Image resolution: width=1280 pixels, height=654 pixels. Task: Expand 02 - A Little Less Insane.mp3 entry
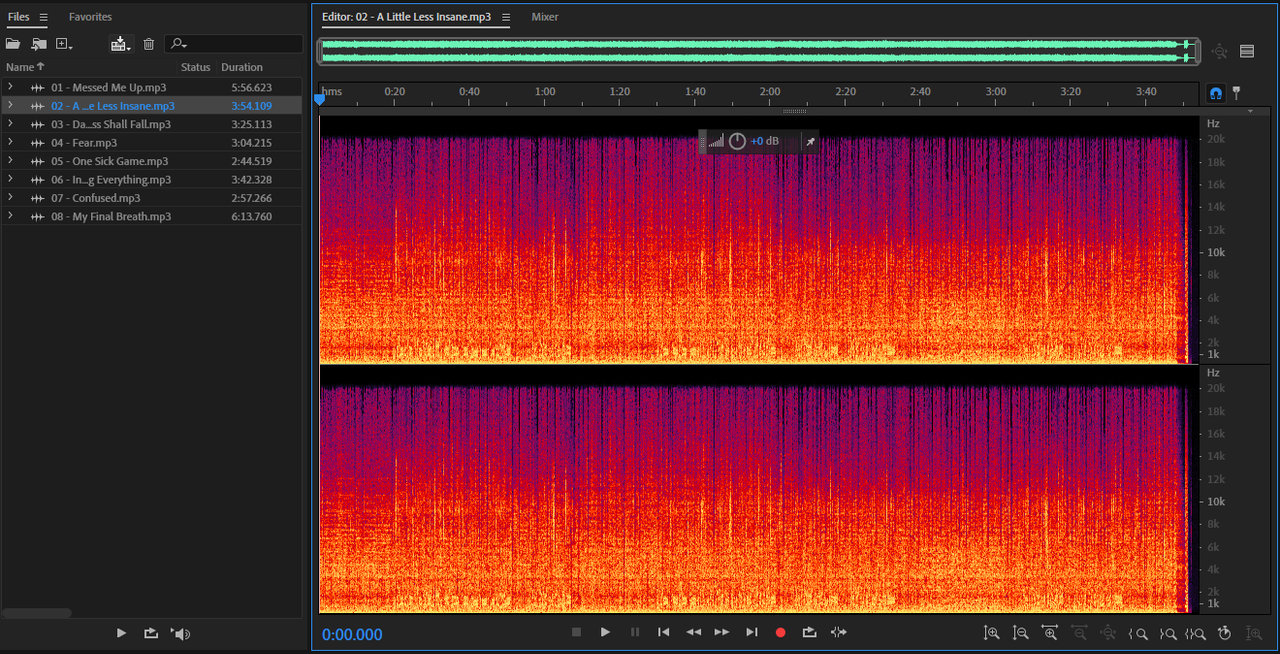[10, 105]
